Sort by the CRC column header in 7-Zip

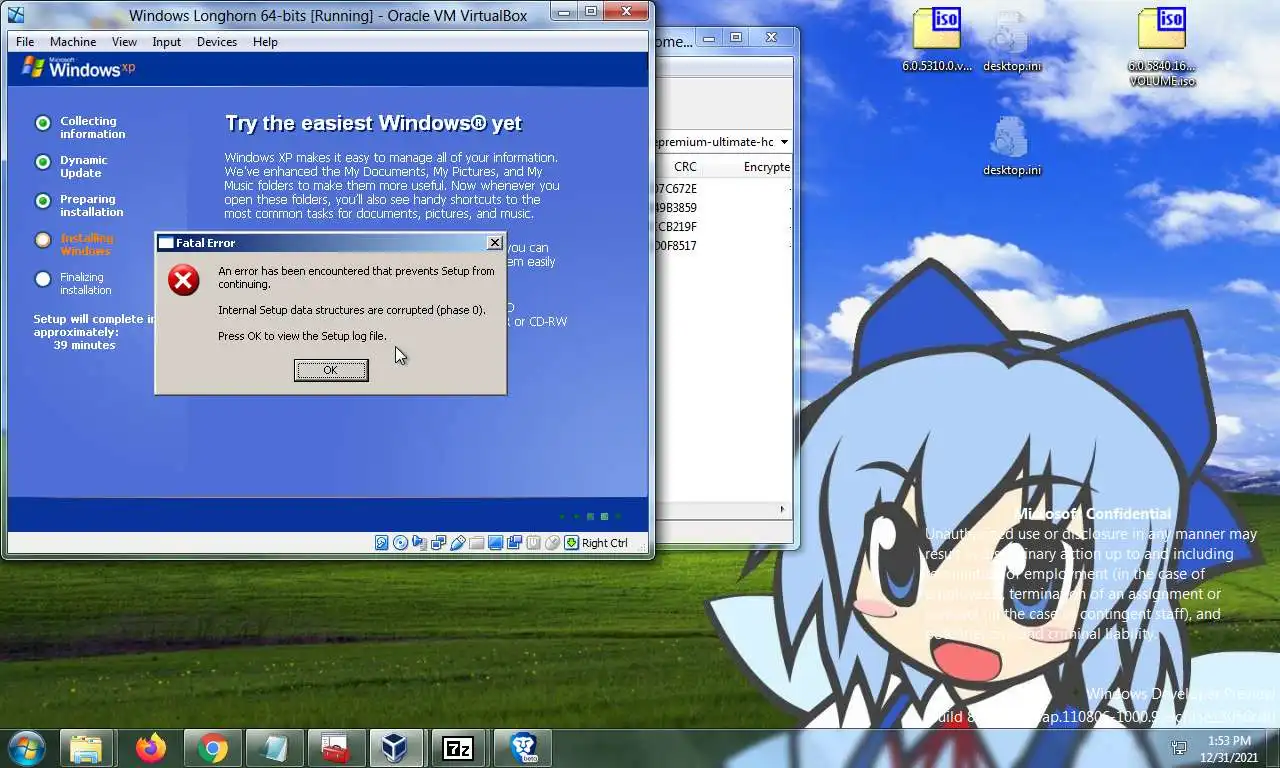point(685,167)
